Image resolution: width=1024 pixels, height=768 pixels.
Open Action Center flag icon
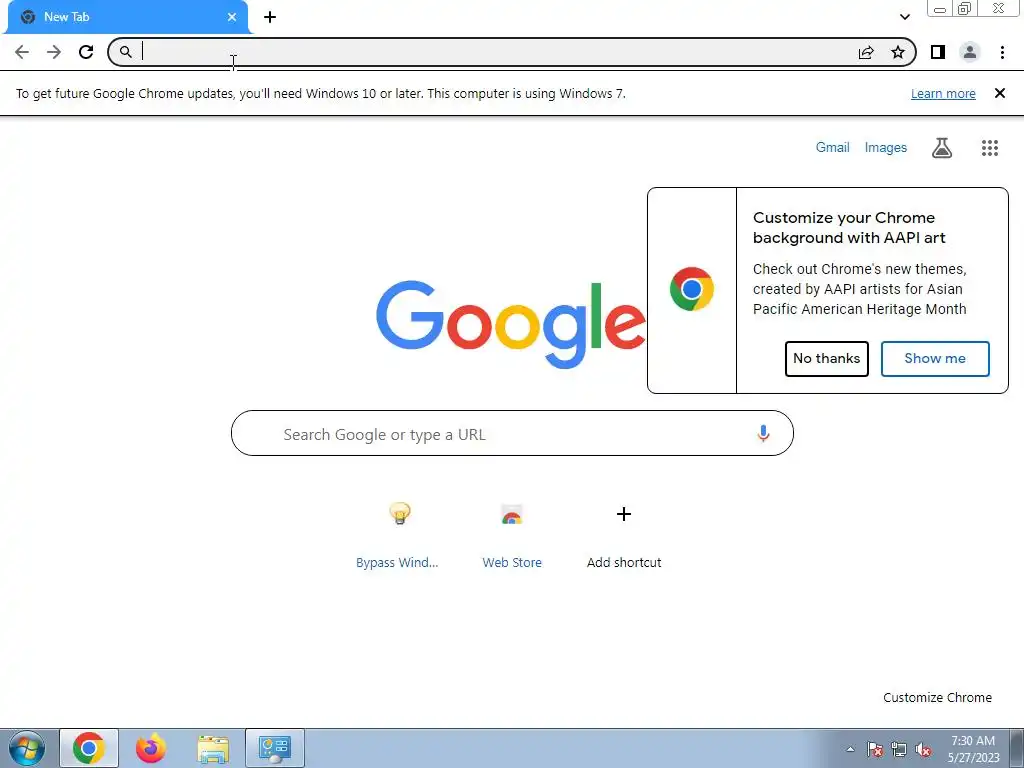point(875,749)
